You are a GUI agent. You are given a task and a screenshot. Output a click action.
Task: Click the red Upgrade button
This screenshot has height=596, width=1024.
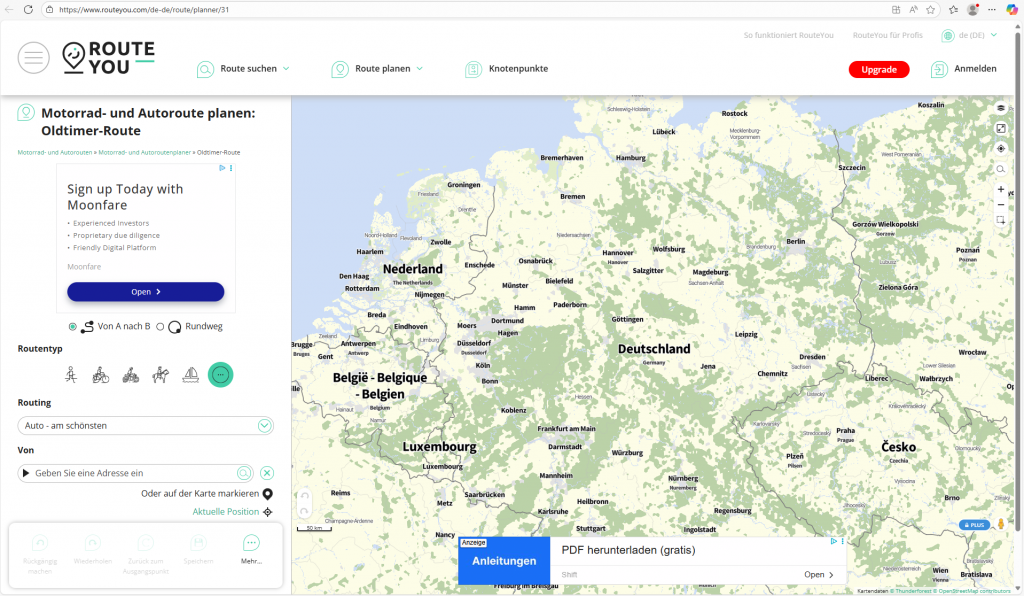[878, 69]
